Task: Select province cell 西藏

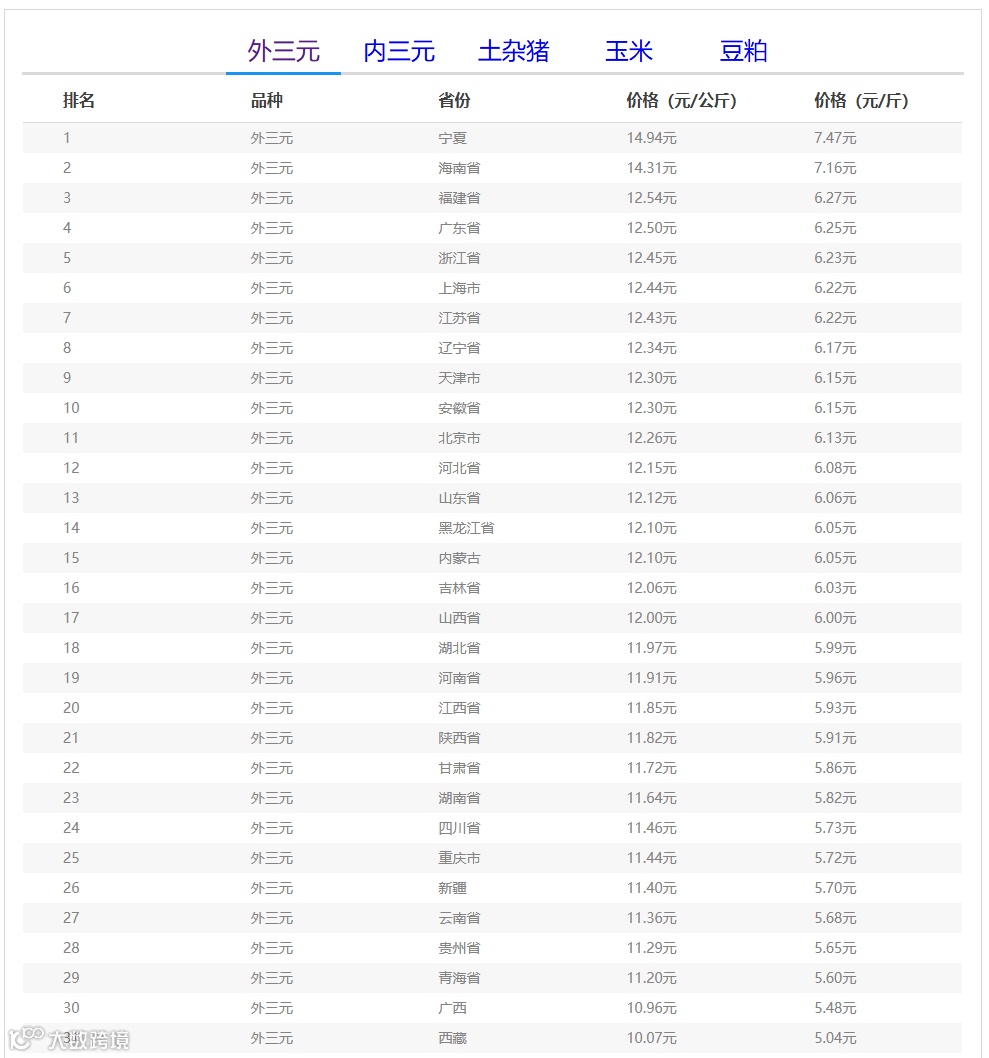Action: 452,1038
